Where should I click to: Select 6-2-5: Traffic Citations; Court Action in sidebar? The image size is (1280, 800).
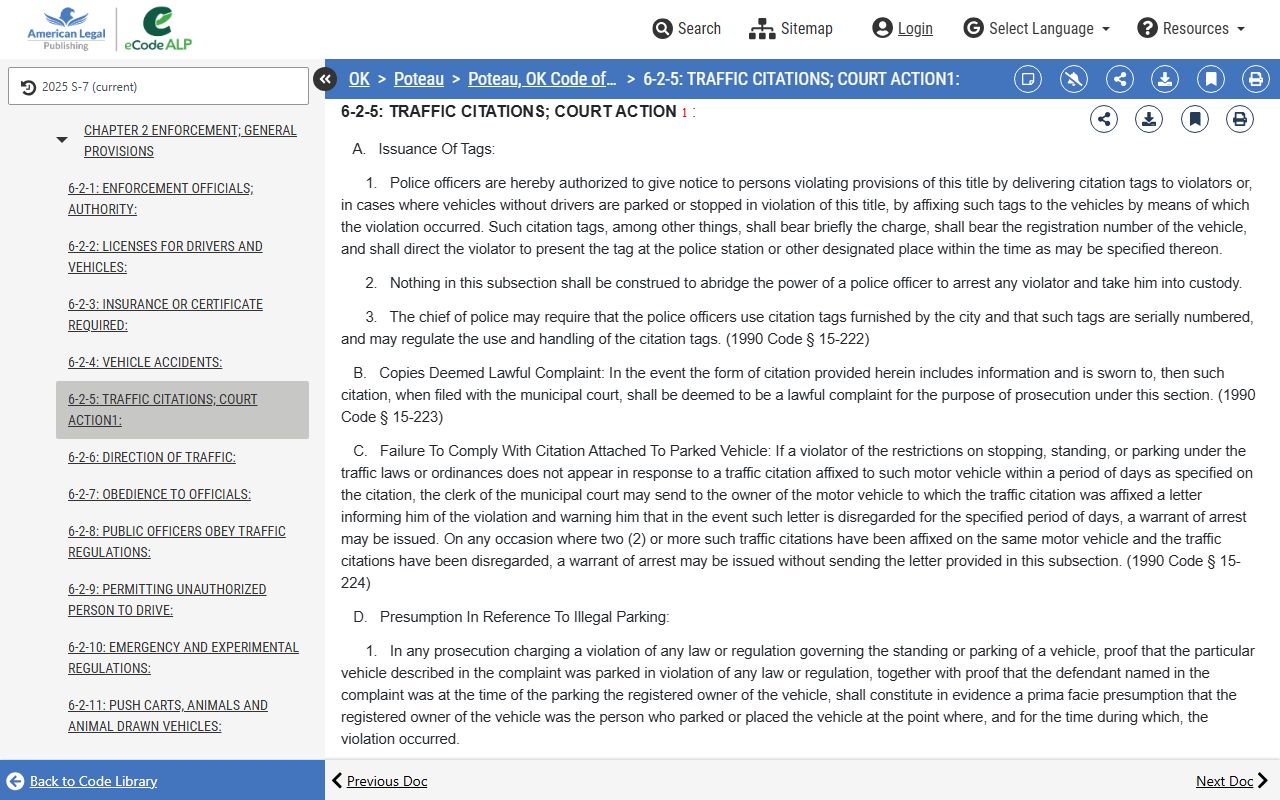tap(182, 410)
